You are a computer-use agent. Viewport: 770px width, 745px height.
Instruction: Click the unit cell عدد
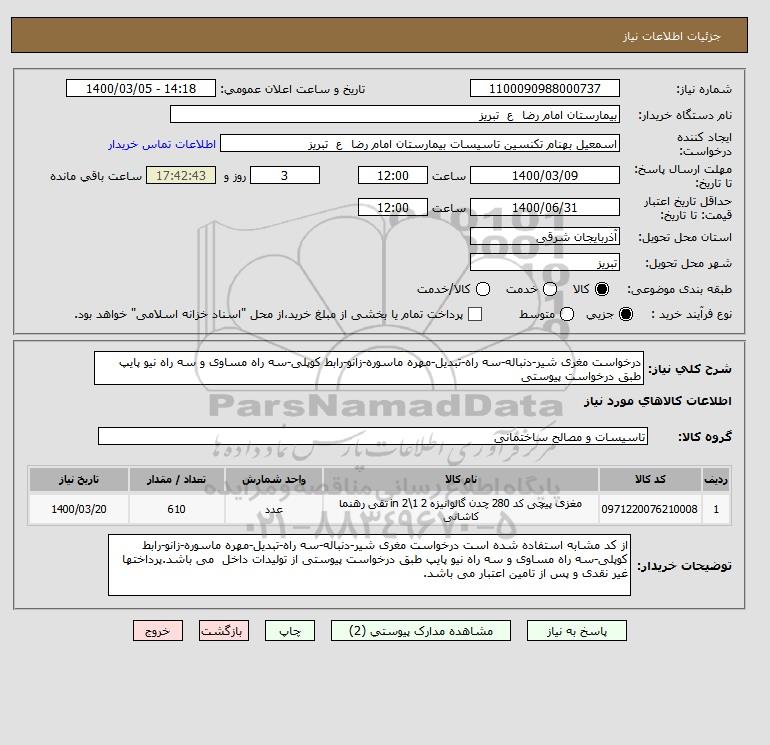[x=274, y=509]
